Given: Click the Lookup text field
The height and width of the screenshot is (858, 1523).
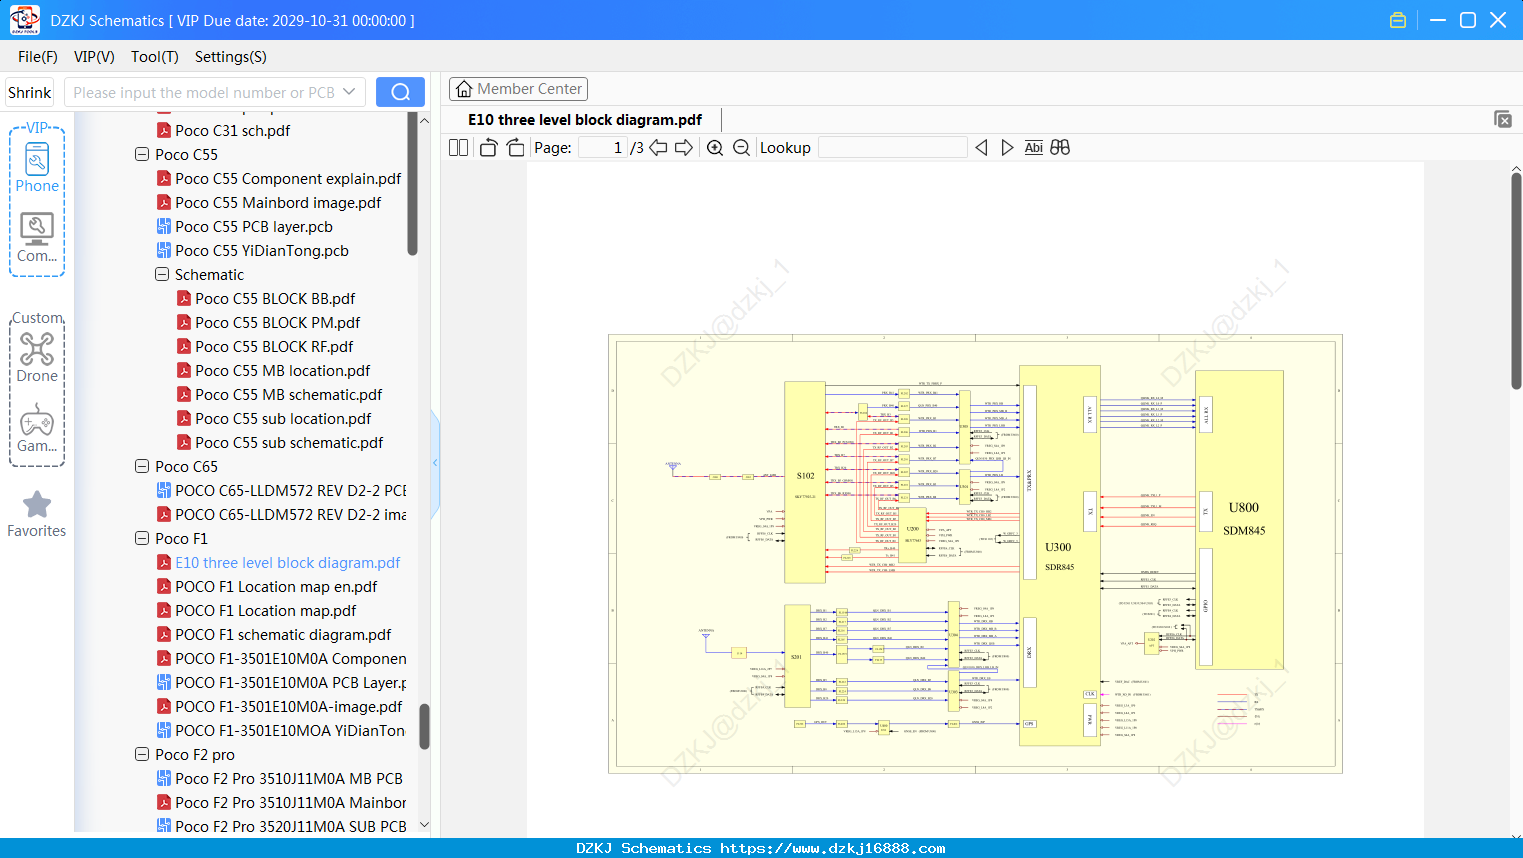Looking at the screenshot, I should tap(893, 147).
